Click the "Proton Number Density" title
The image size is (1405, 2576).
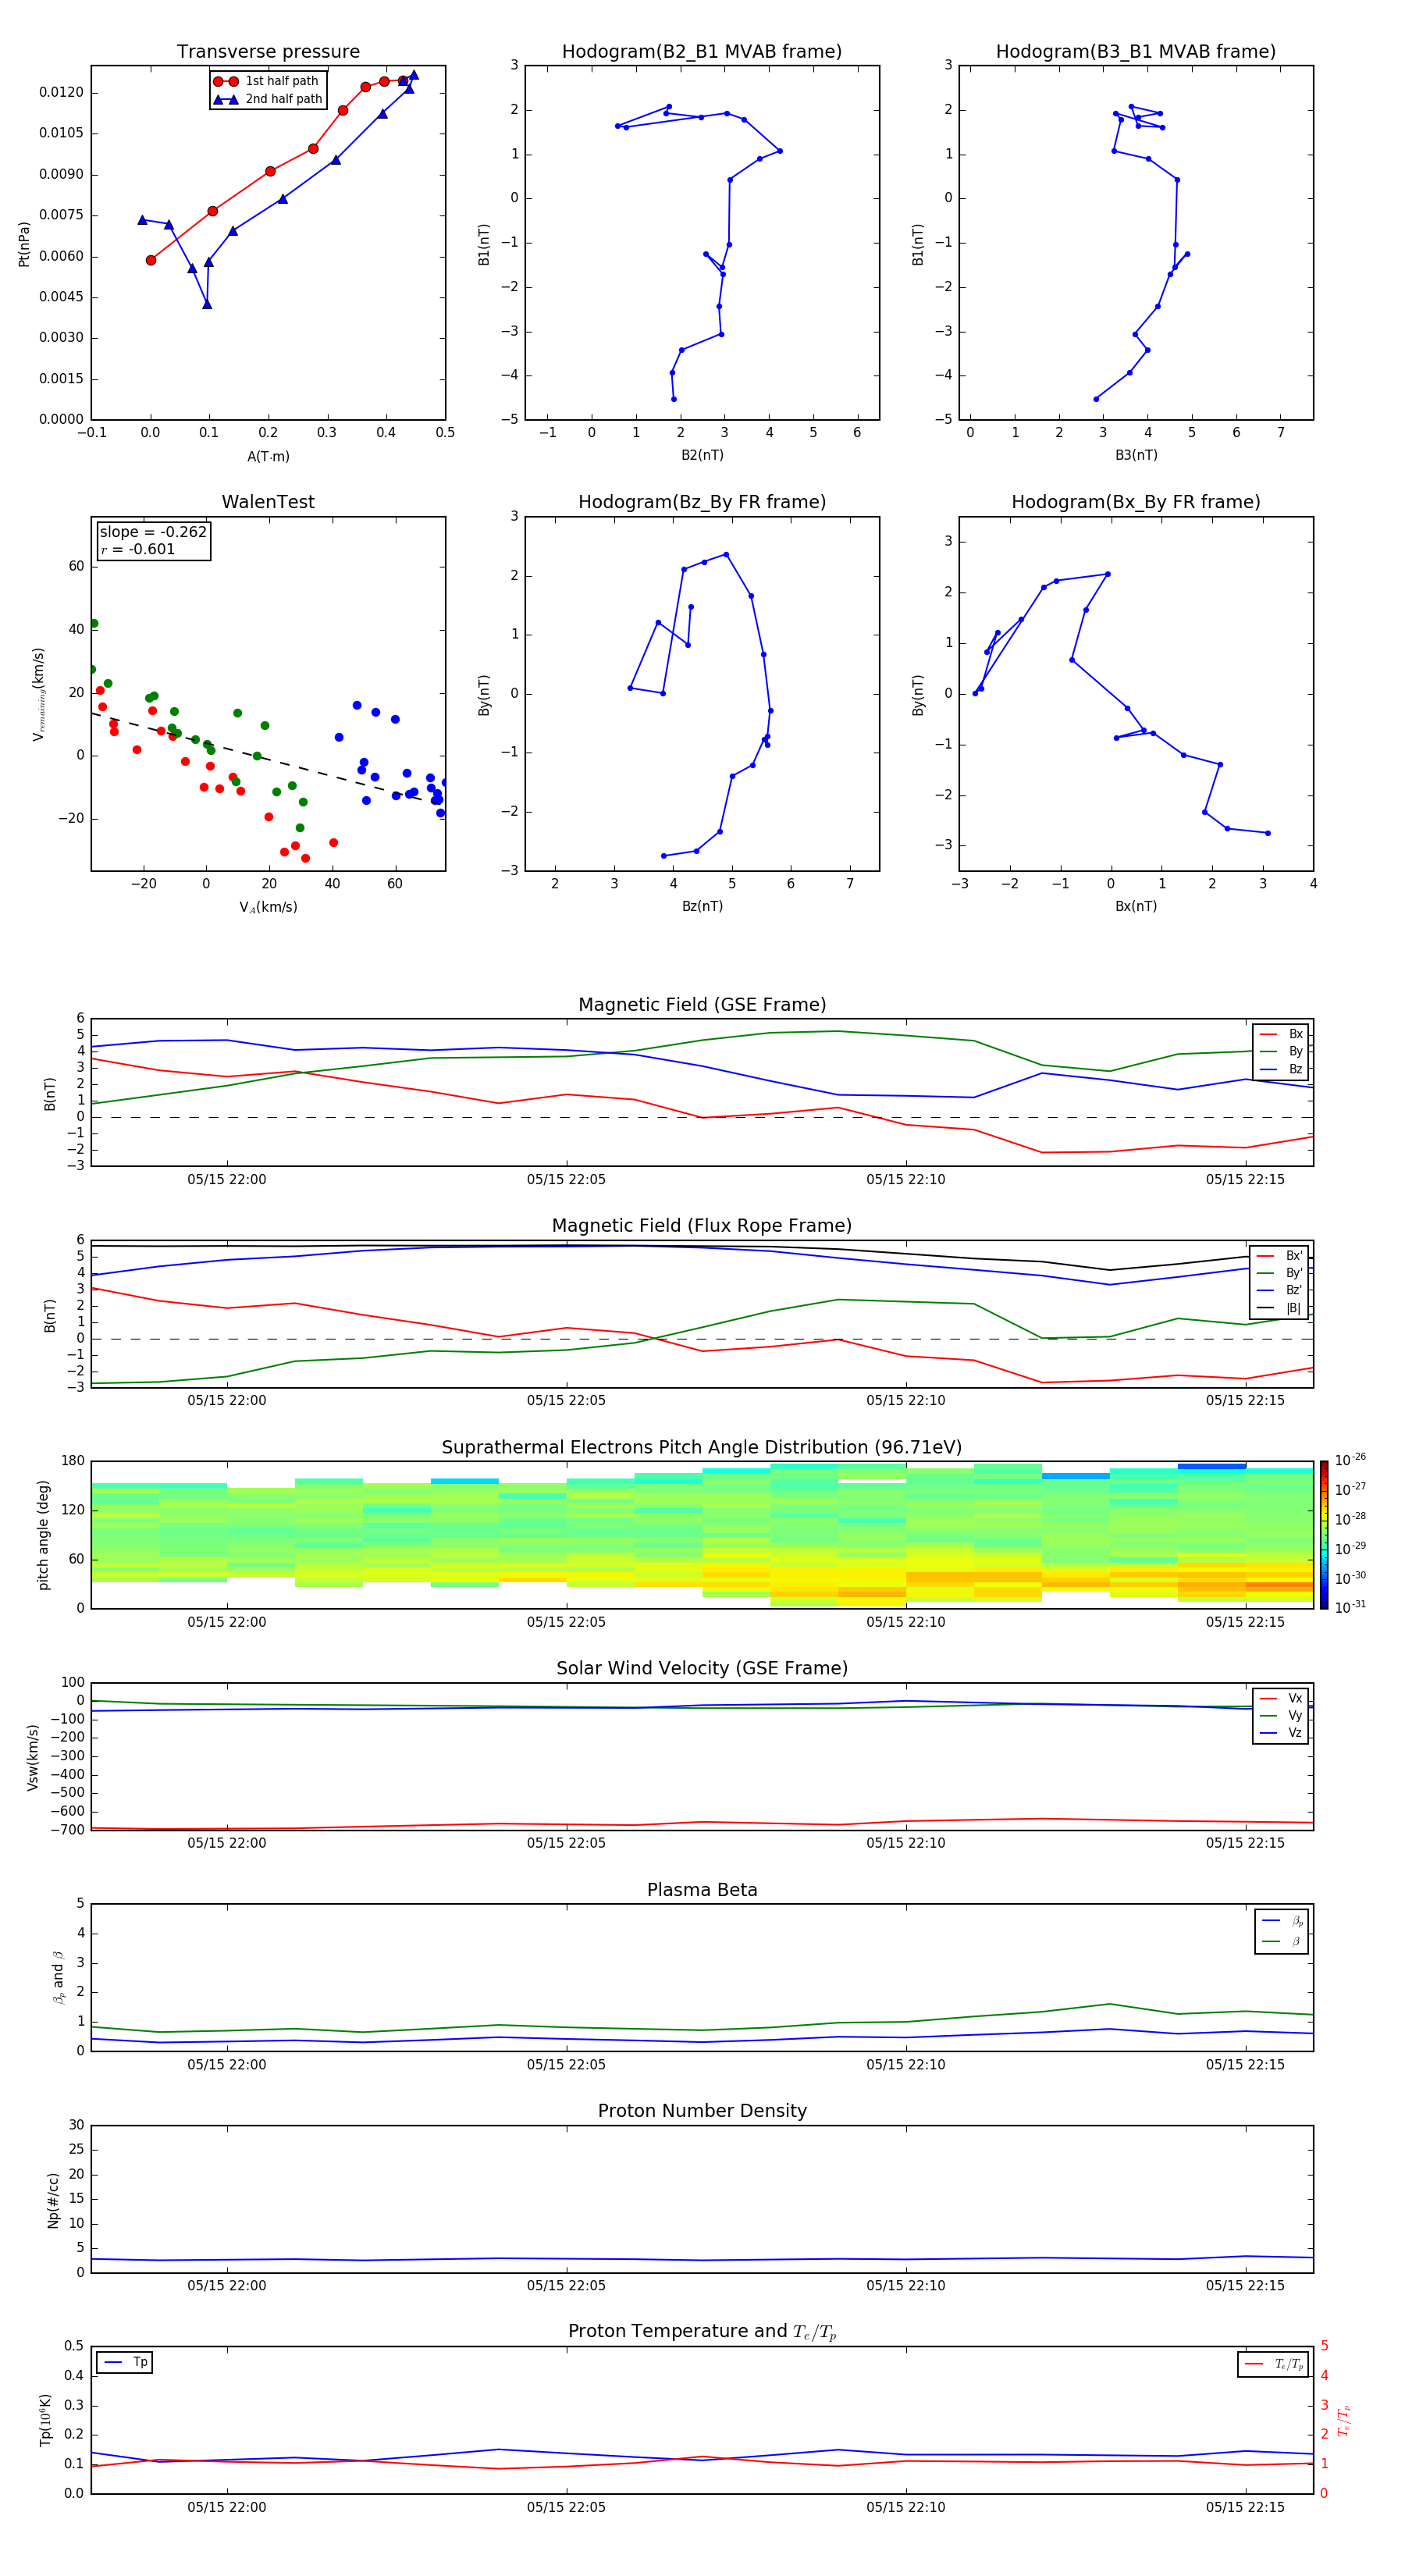(x=701, y=2111)
